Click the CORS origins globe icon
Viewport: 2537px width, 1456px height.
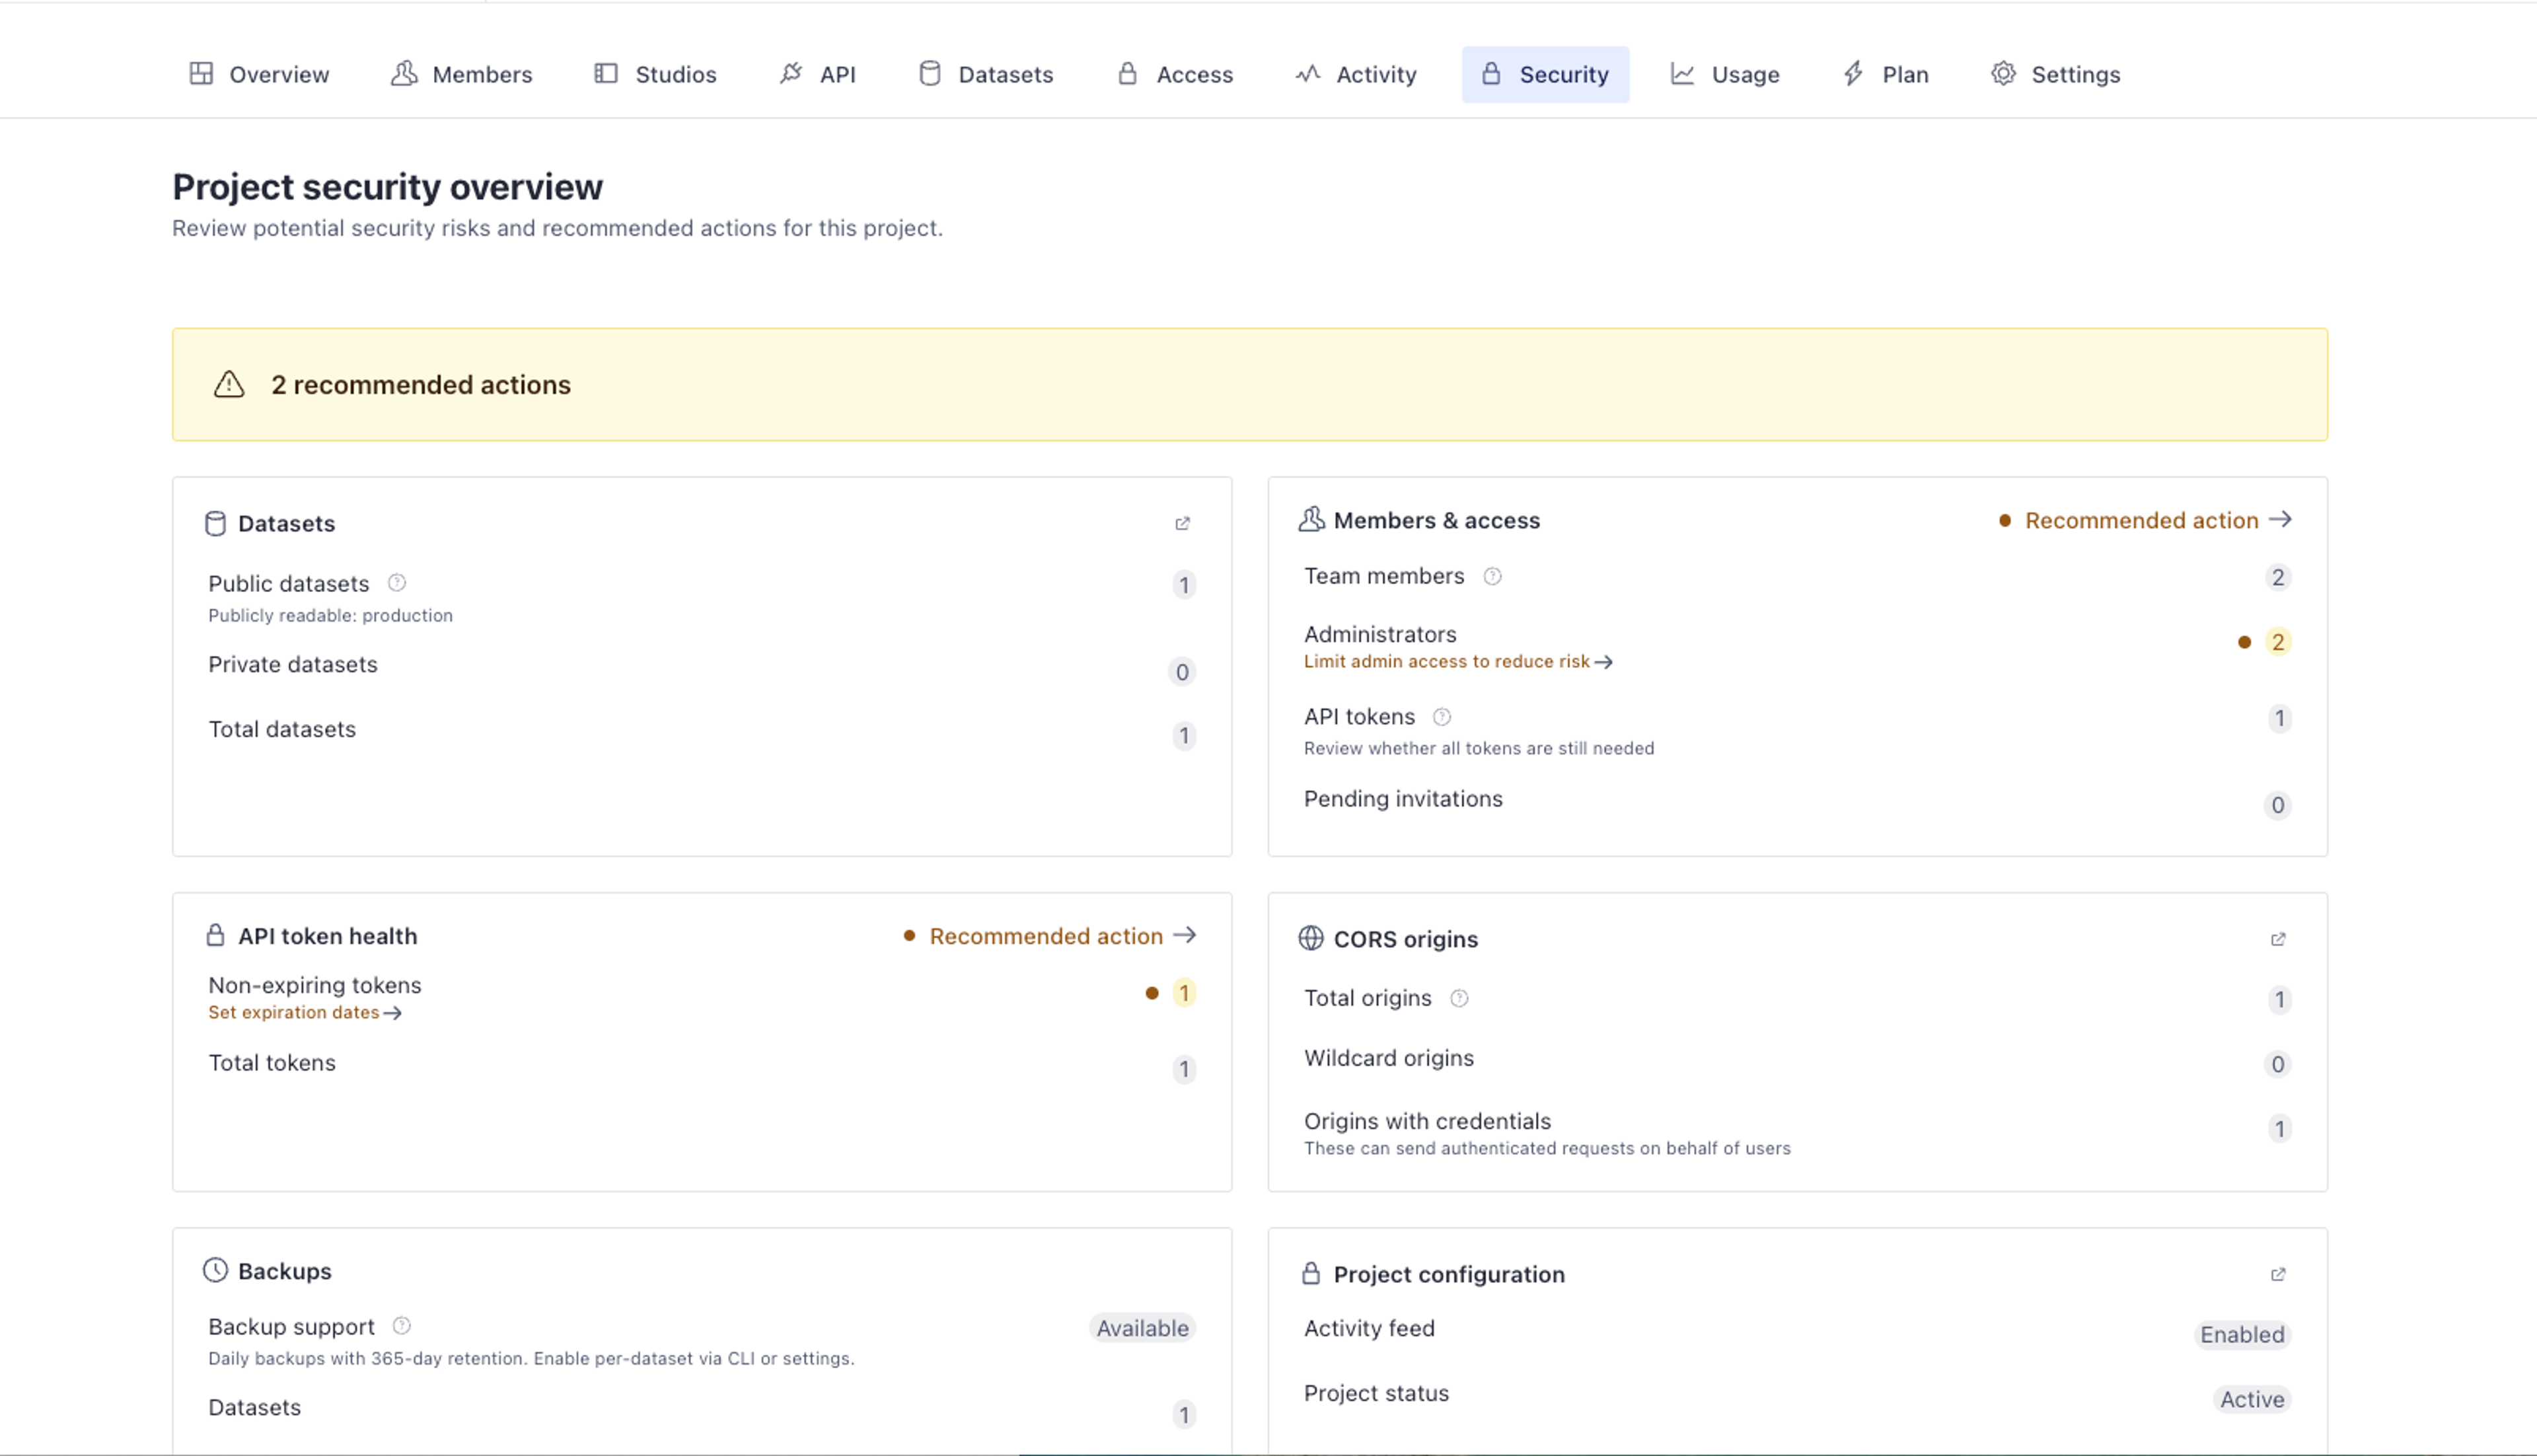click(x=1310, y=938)
